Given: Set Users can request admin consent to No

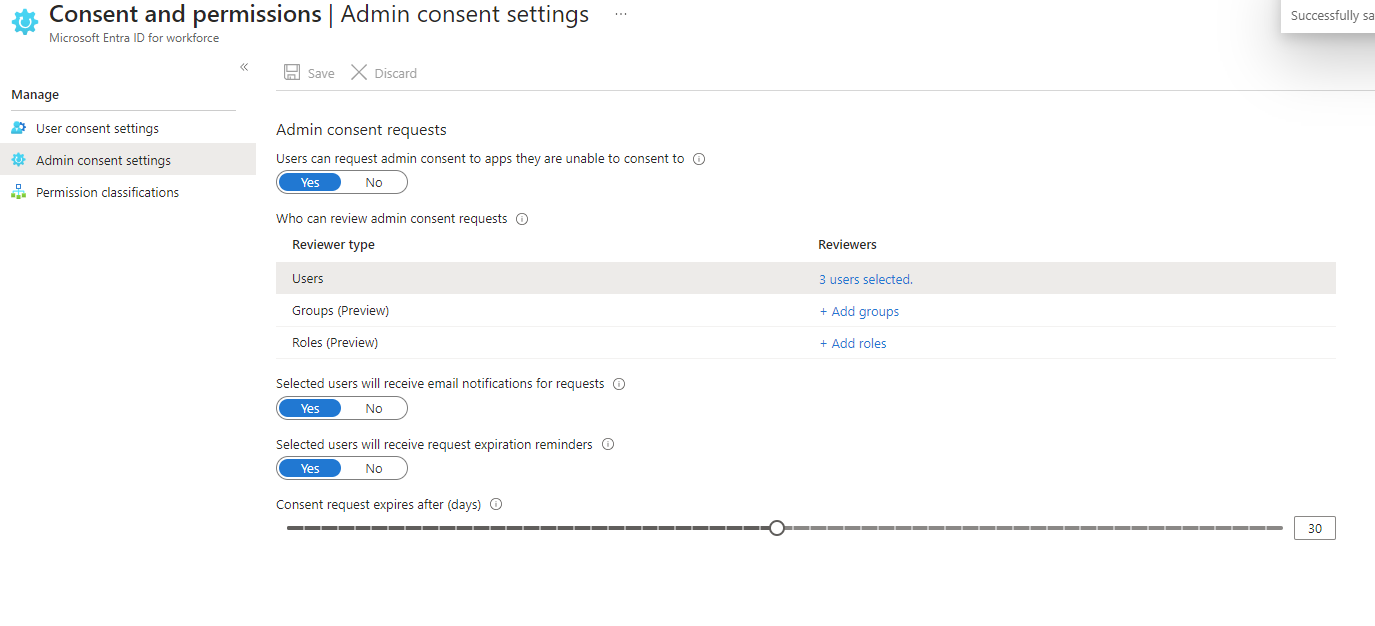Looking at the screenshot, I should pos(373,181).
